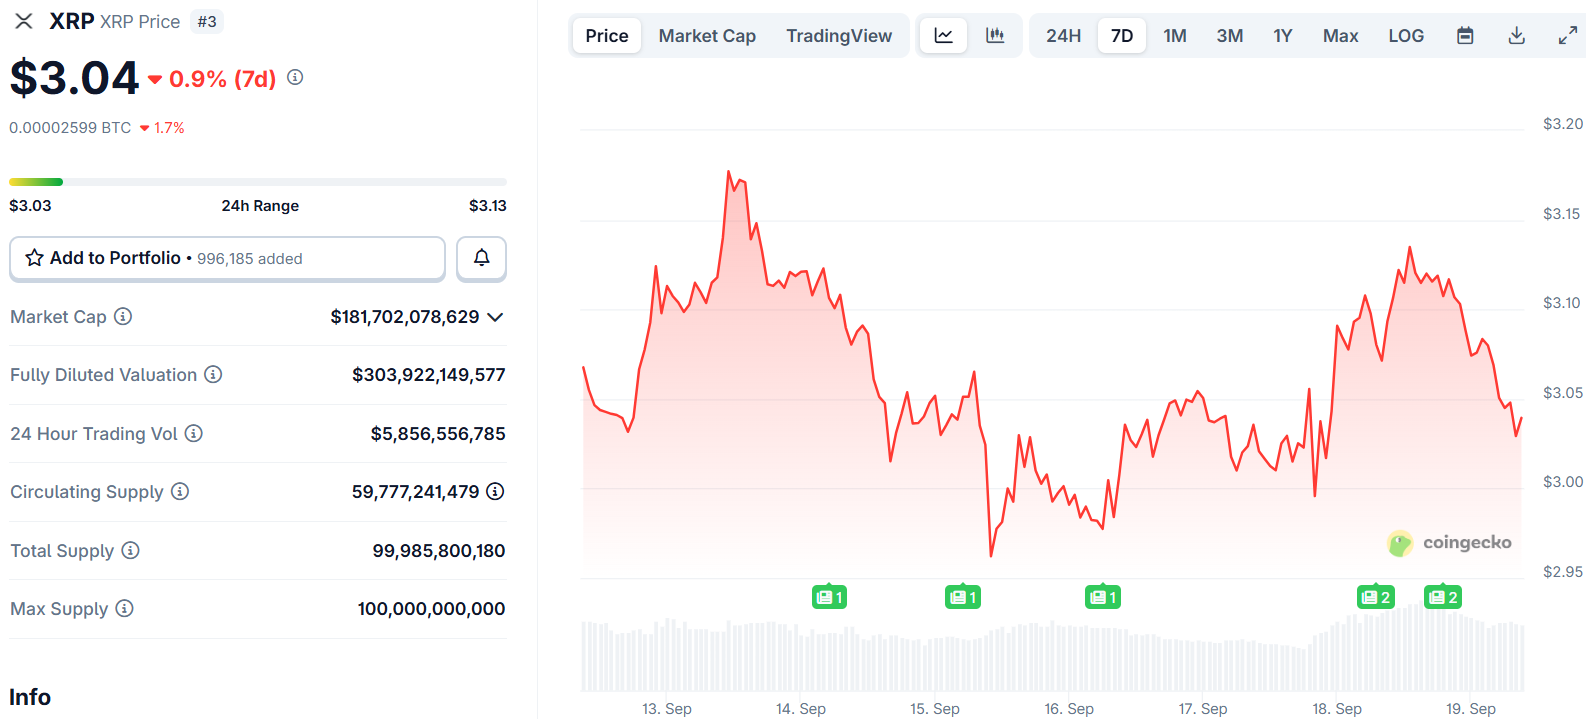Open news marker near 16. Sep
Viewport: 1586px width, 719px height.
[x=1103, y=597]
